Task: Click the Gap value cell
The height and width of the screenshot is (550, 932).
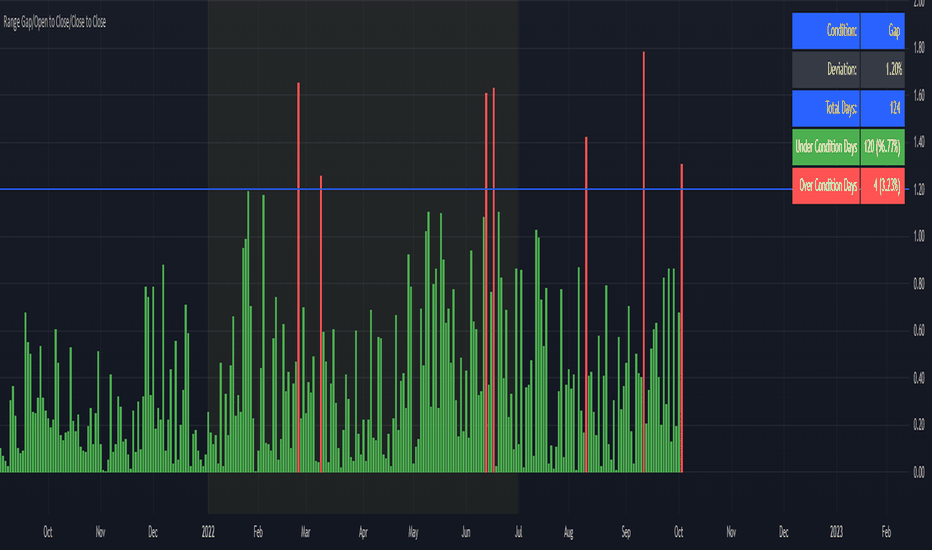Action: pos(883,31)
